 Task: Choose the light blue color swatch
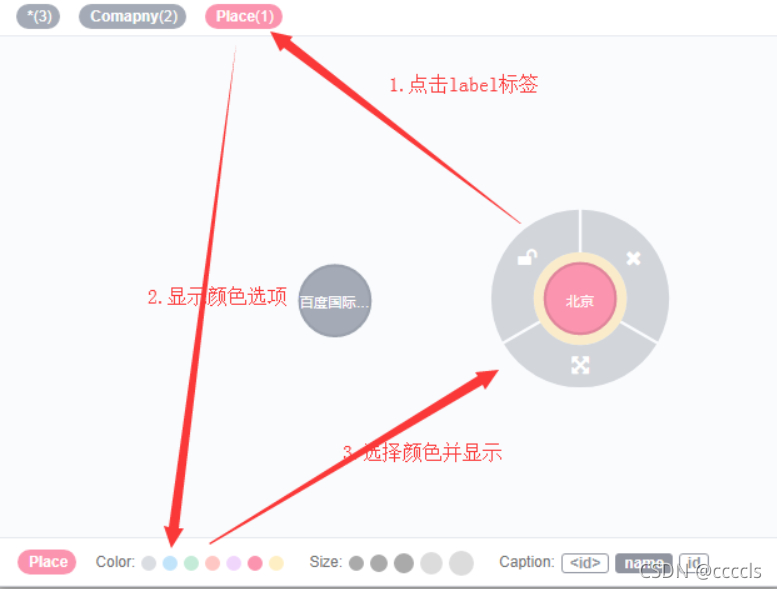click(170, 563)
